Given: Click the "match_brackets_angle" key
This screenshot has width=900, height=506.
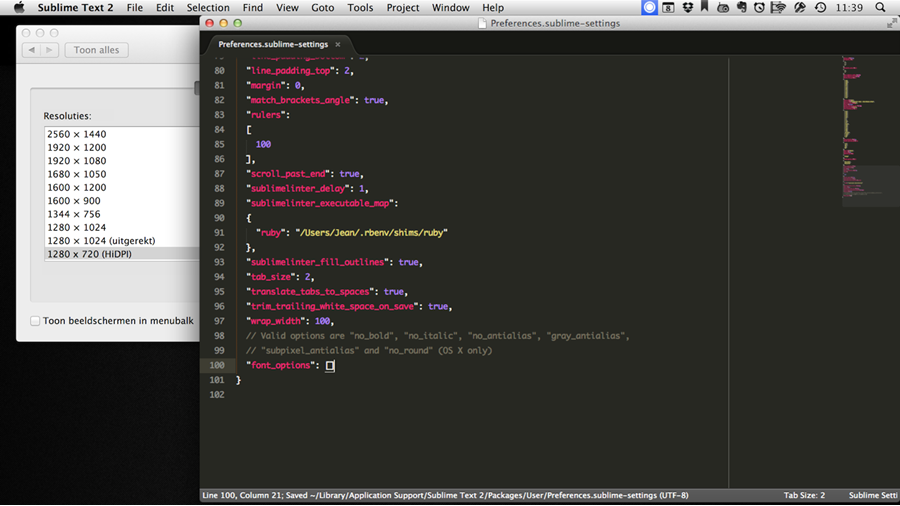Looking at the screenshot, I should [x=300, y=100].
